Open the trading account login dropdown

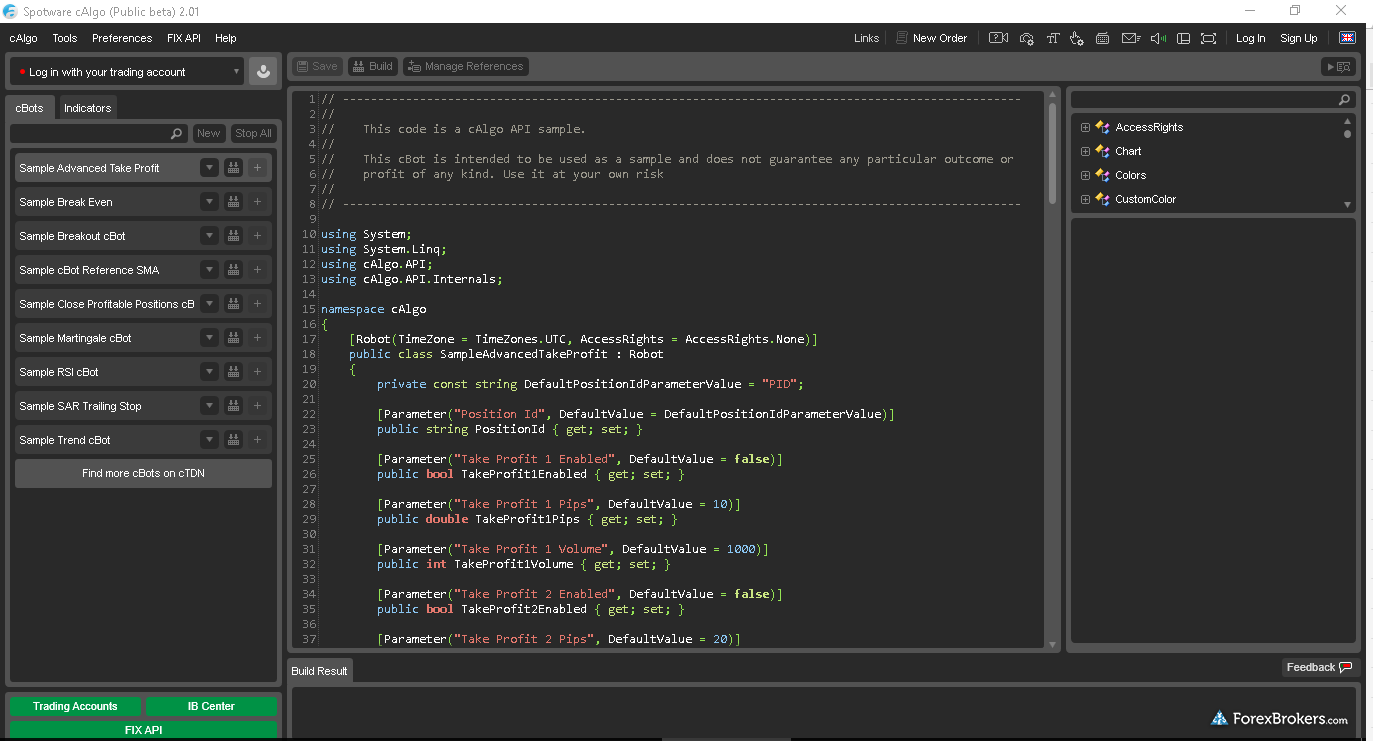[x=127, y=72]
